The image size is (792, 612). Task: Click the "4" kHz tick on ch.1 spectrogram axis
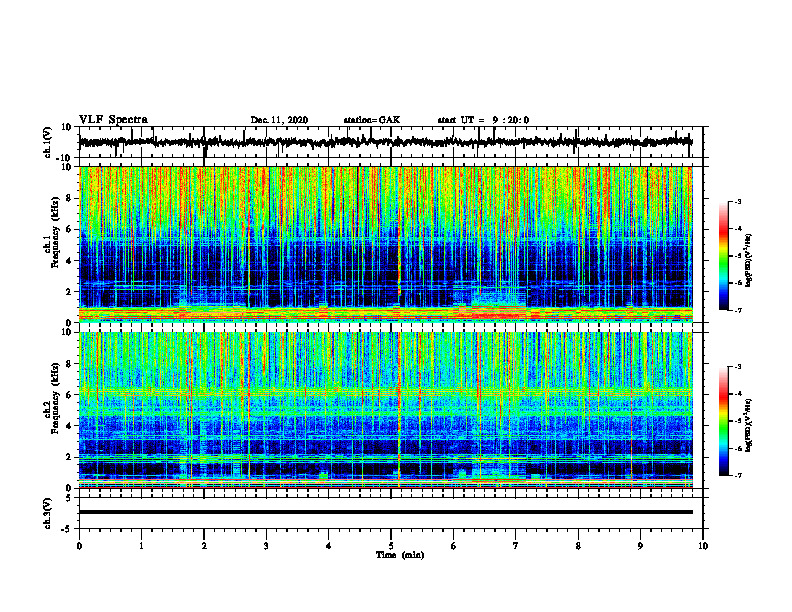tap(69, 261)
